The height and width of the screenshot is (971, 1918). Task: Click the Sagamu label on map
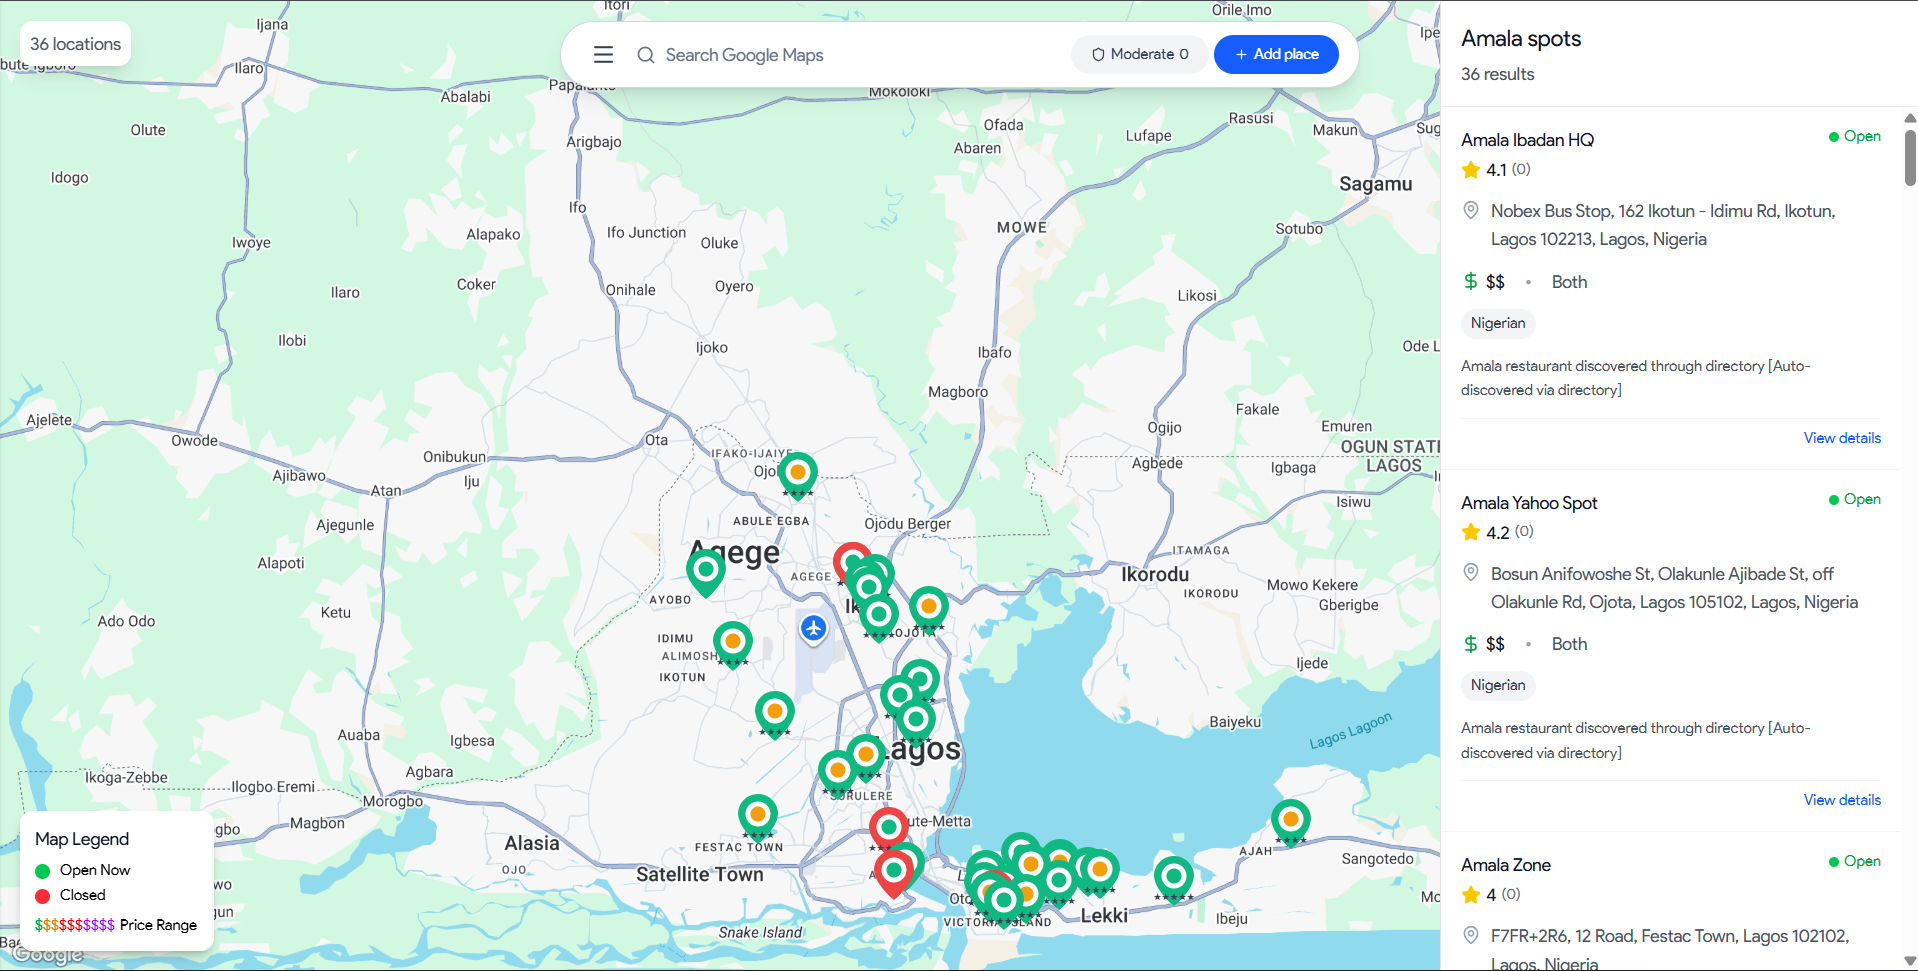(x=1376, y=184)
